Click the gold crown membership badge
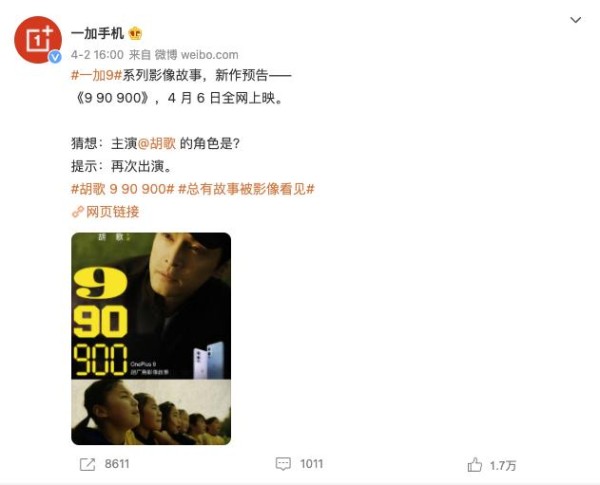The width and height of the screenshot is (600, 485). (135, 34)
